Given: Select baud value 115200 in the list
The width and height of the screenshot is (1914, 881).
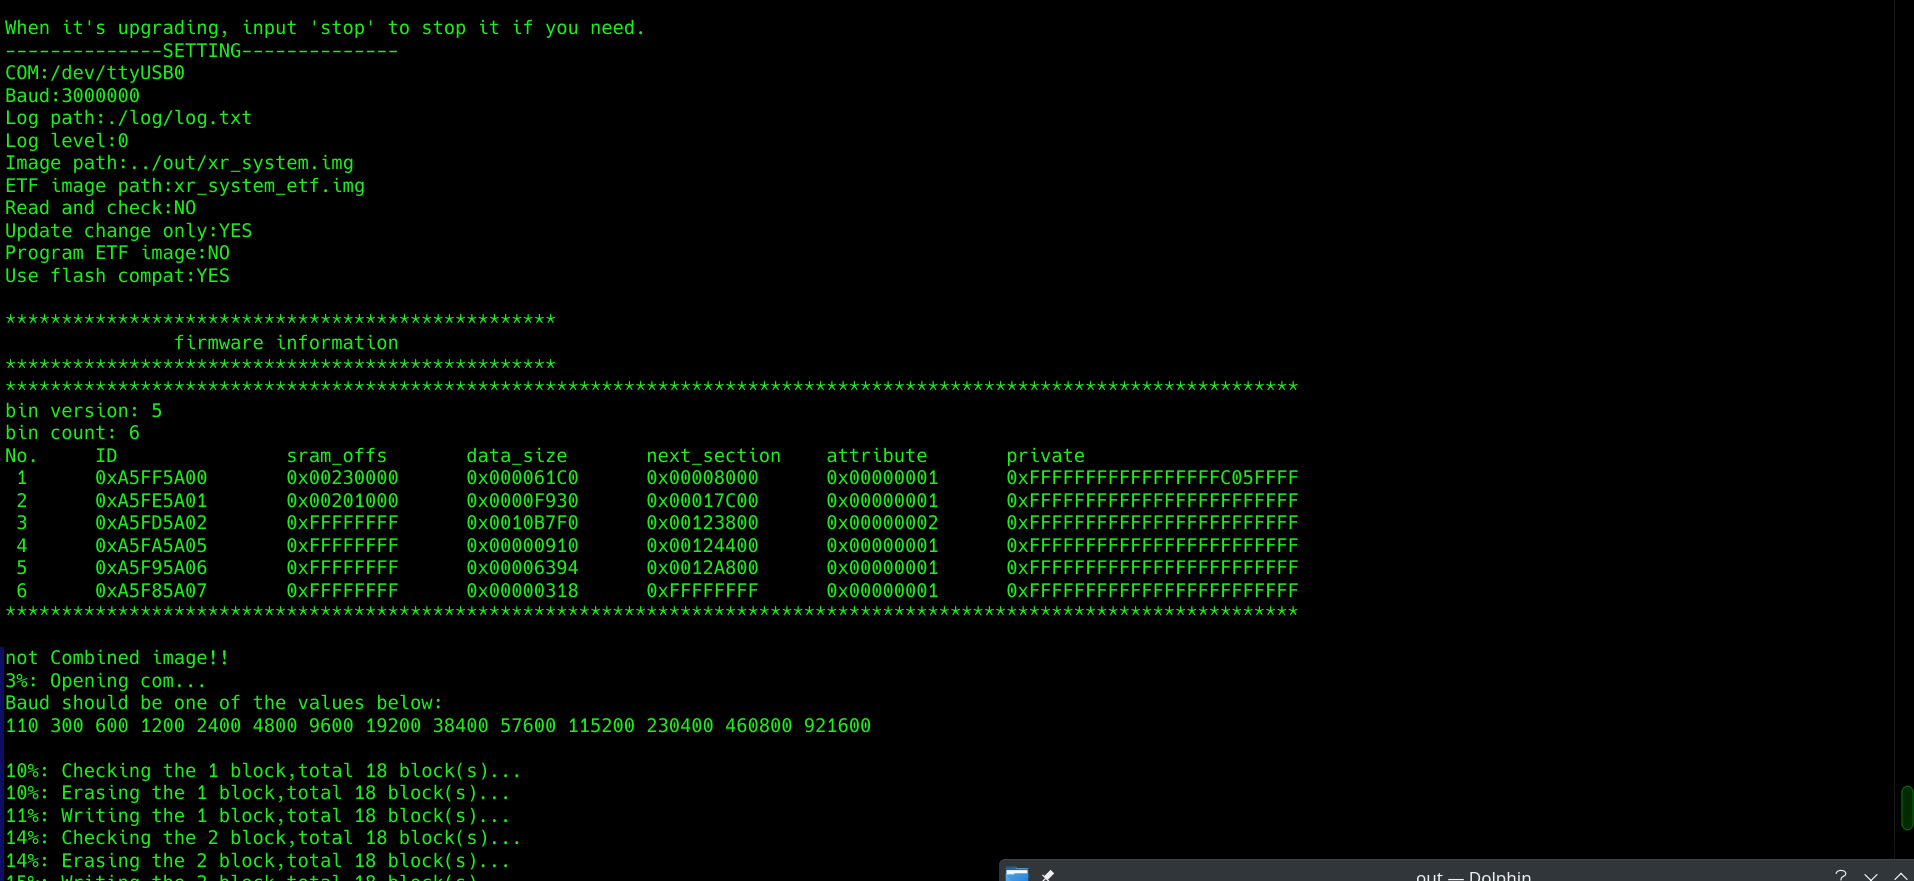Looking at the screenshot, I should (x=601, y=726).
